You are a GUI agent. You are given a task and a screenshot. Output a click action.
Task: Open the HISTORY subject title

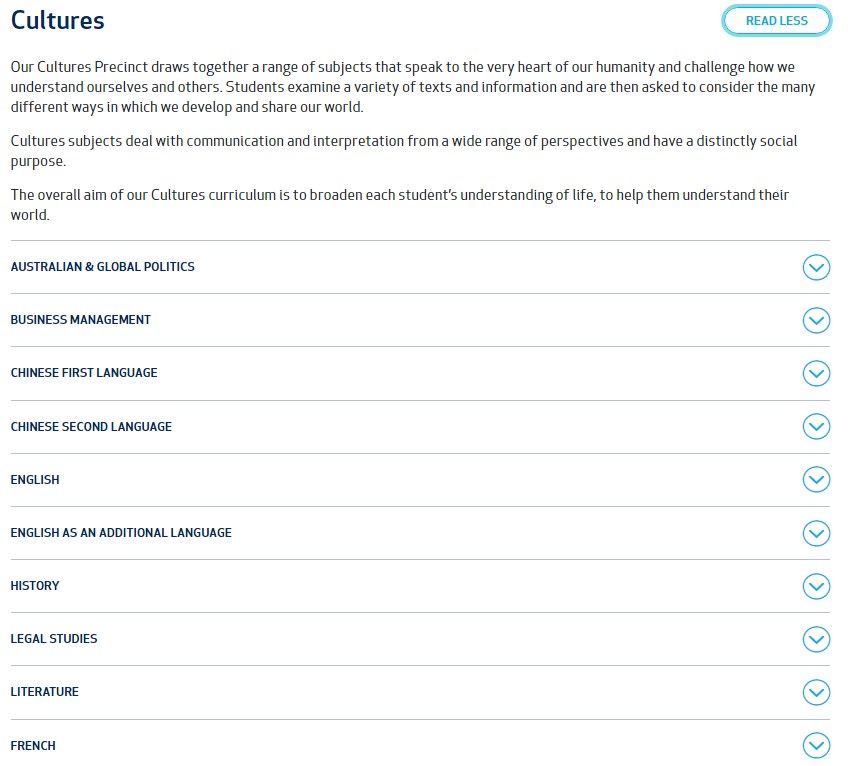click(35, 586)
